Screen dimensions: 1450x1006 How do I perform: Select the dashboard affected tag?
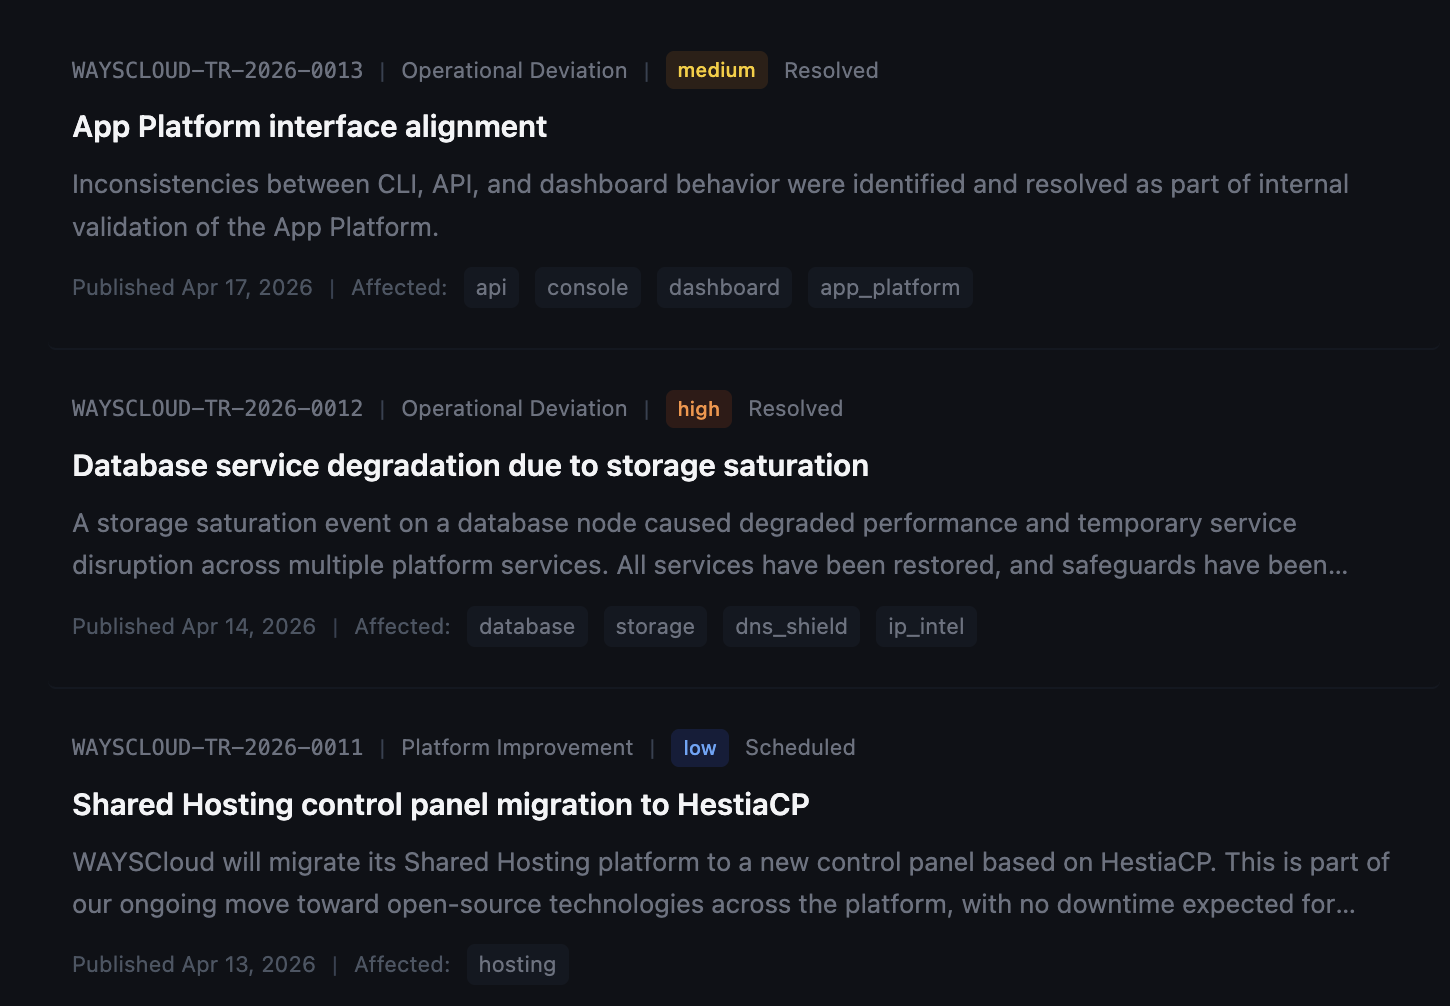724,287
